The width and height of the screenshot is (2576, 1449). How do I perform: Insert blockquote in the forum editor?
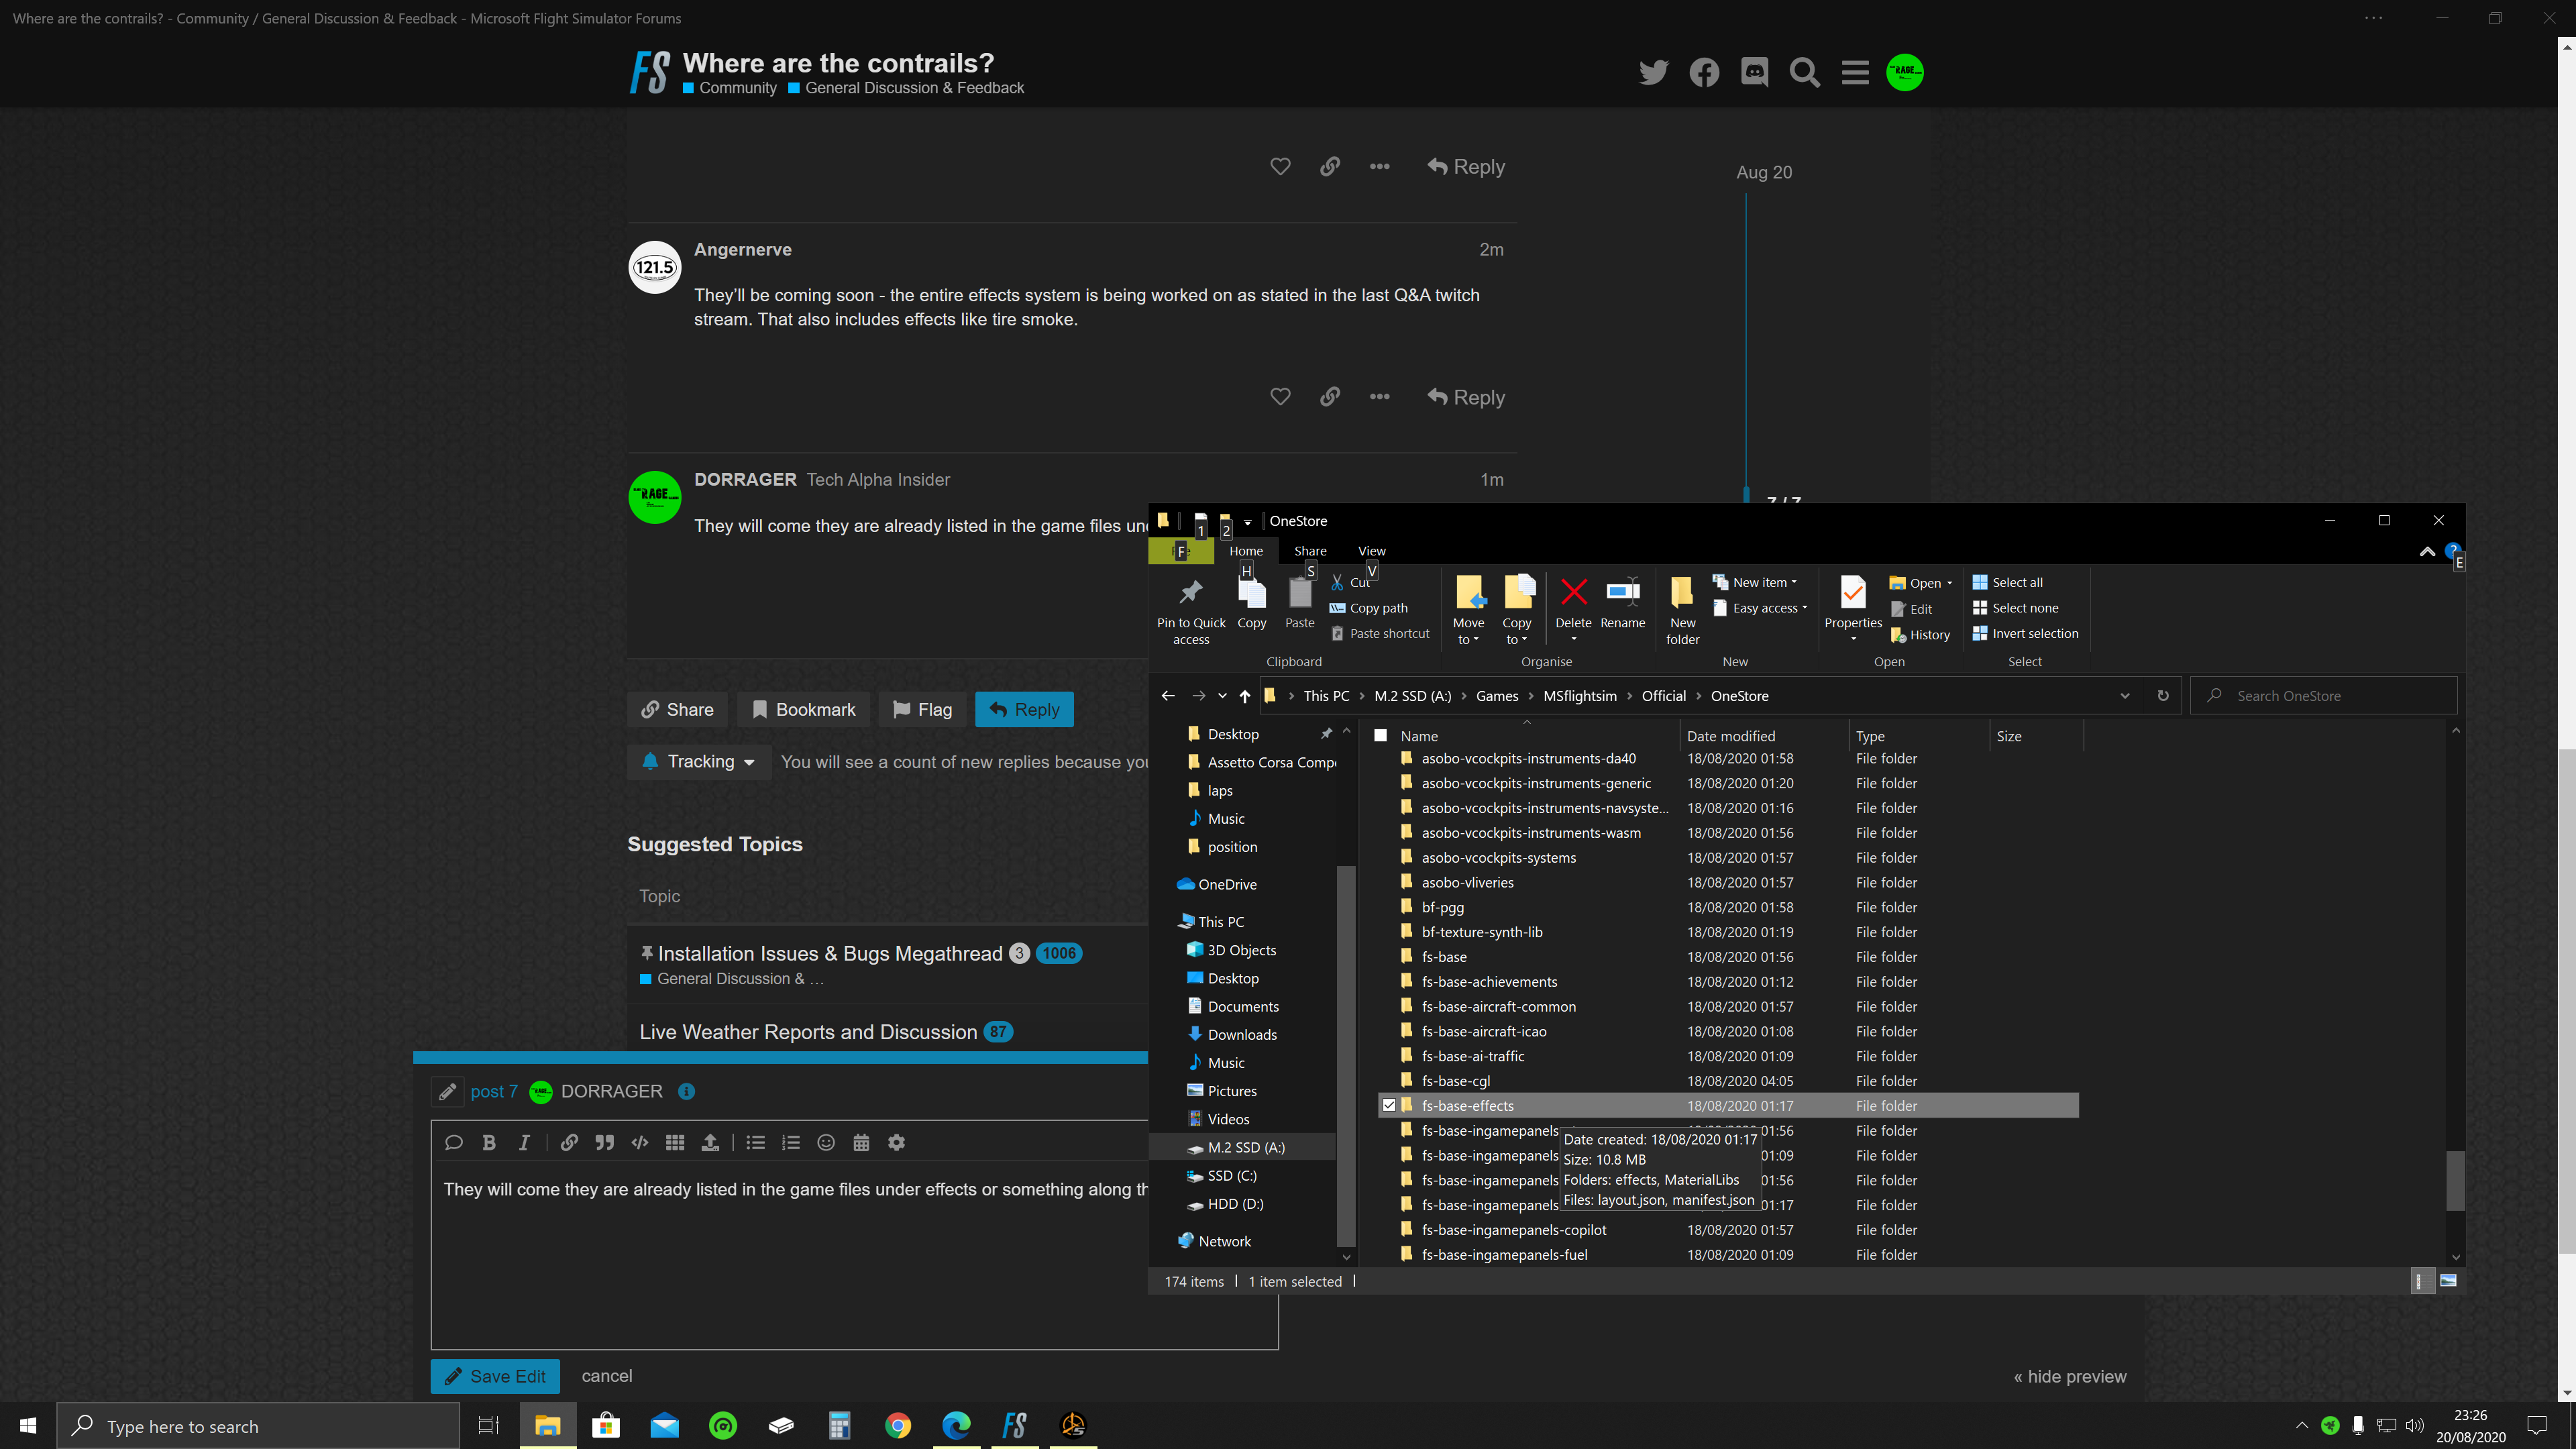[x=604, y=1142]
